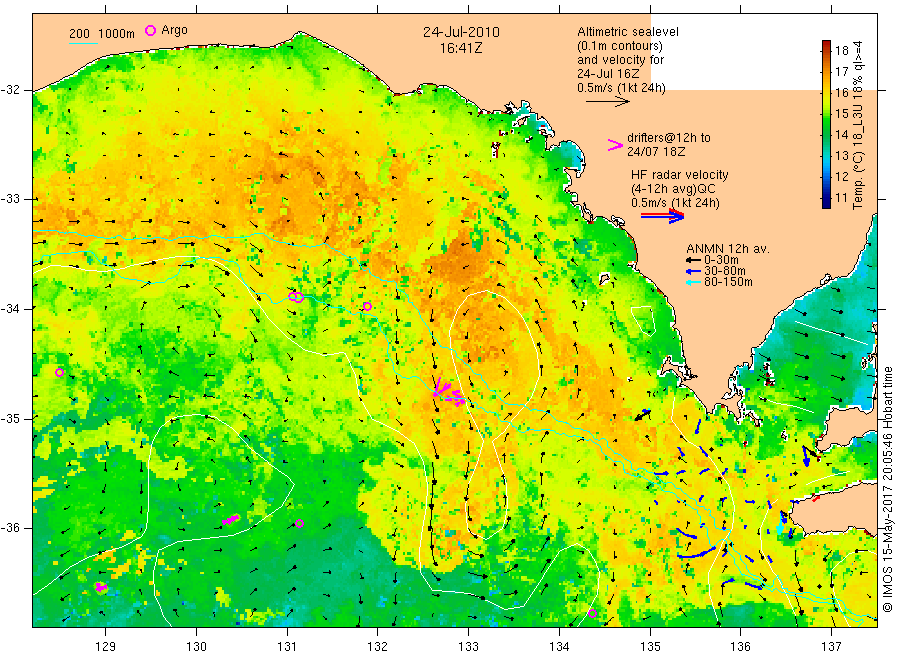The image size is (900, 660).
Task: Click the latitude axis label -36
Action: 10,528
